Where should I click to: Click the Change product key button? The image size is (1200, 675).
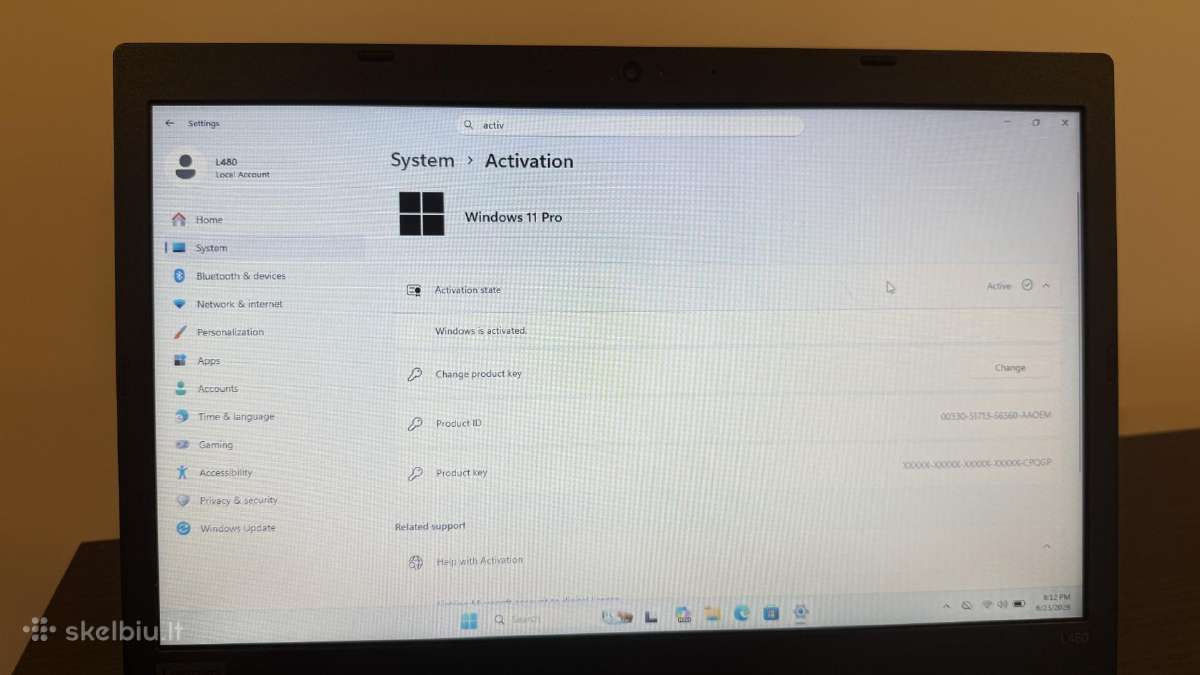click(x=1010, y=368)
